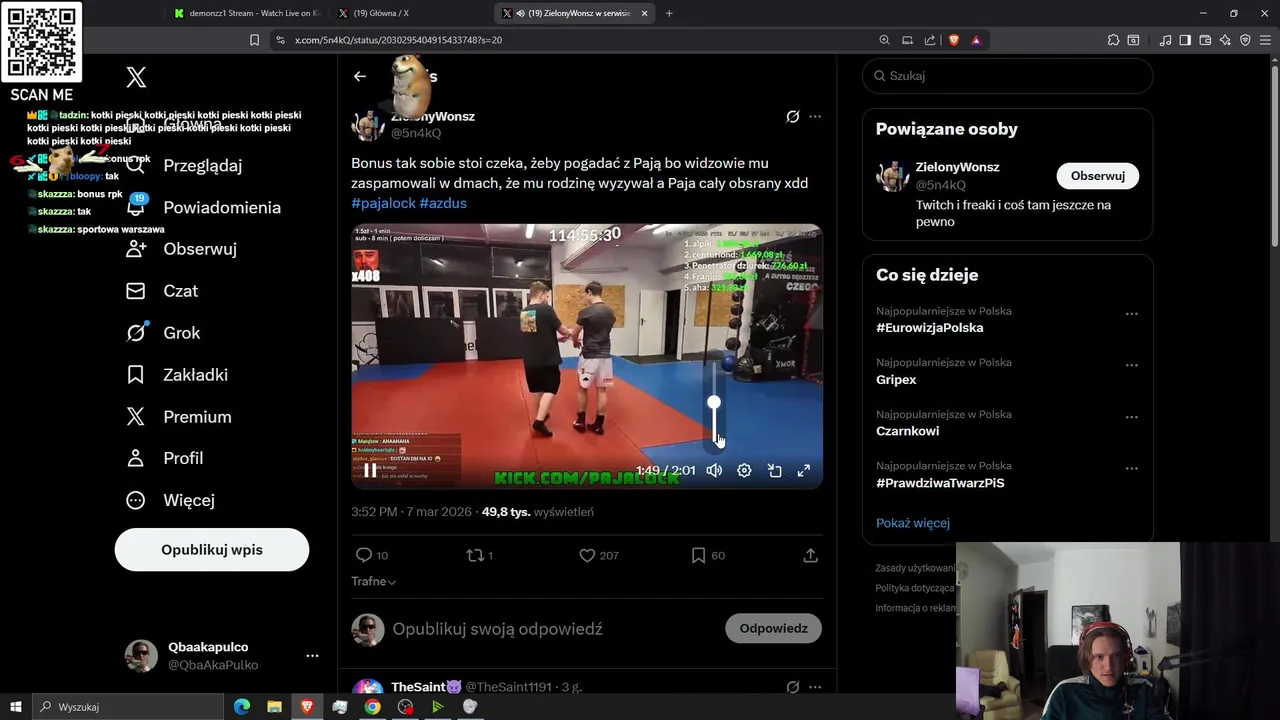Click the Szukaj search box

(x=1007, y=76)
